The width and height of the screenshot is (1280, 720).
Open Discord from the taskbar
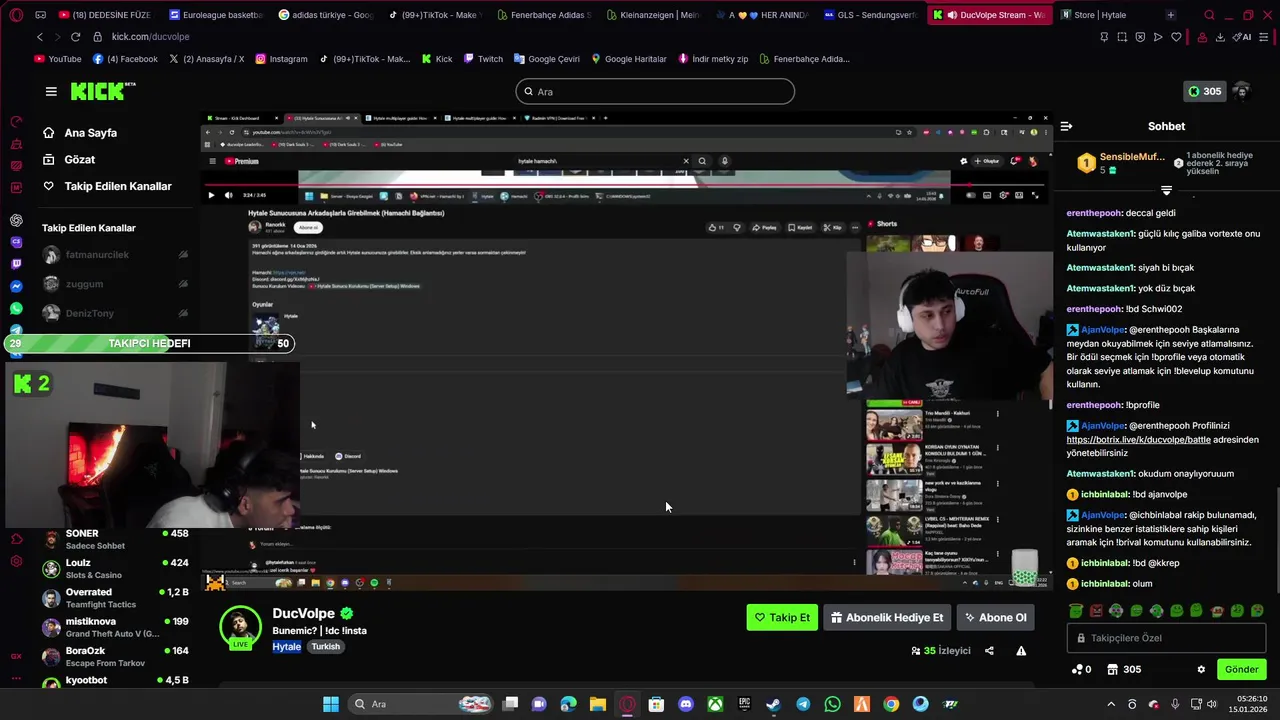tap(685, 704)
